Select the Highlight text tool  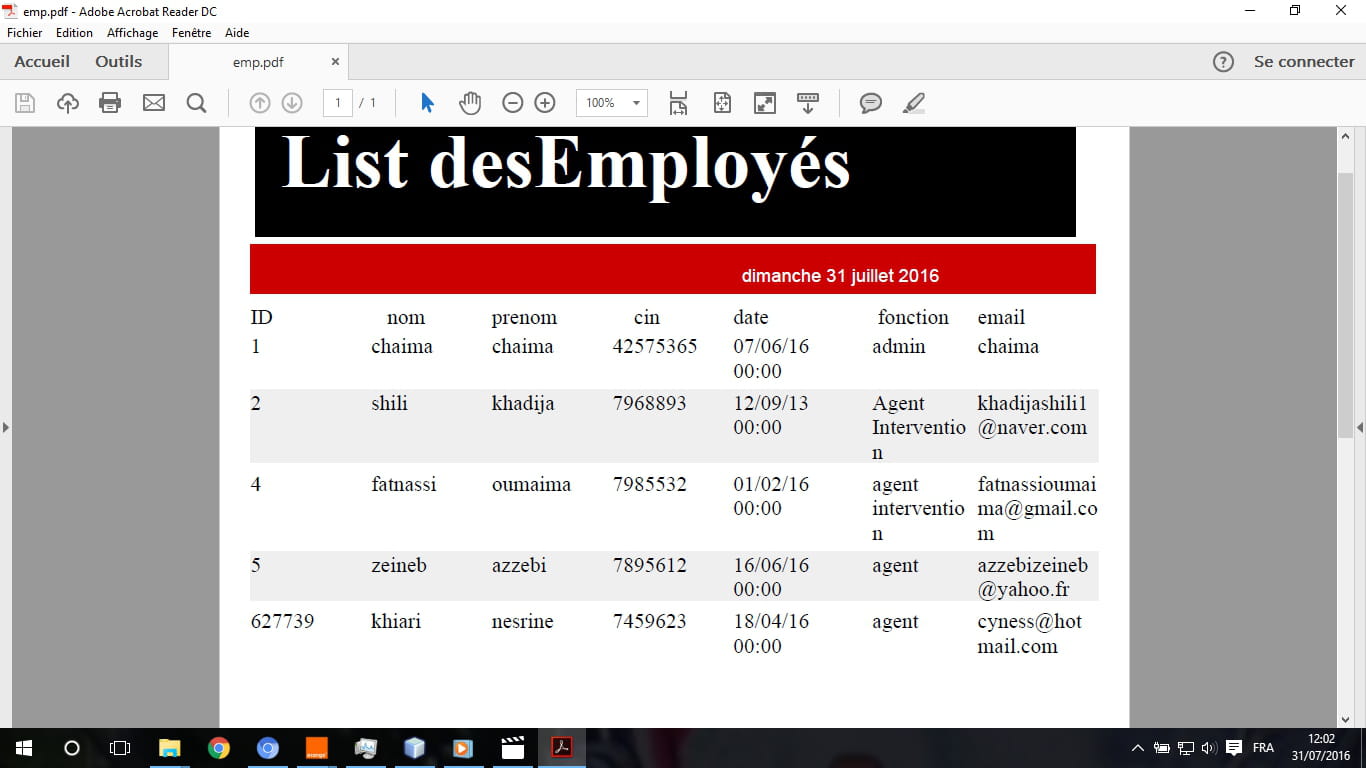914,103
